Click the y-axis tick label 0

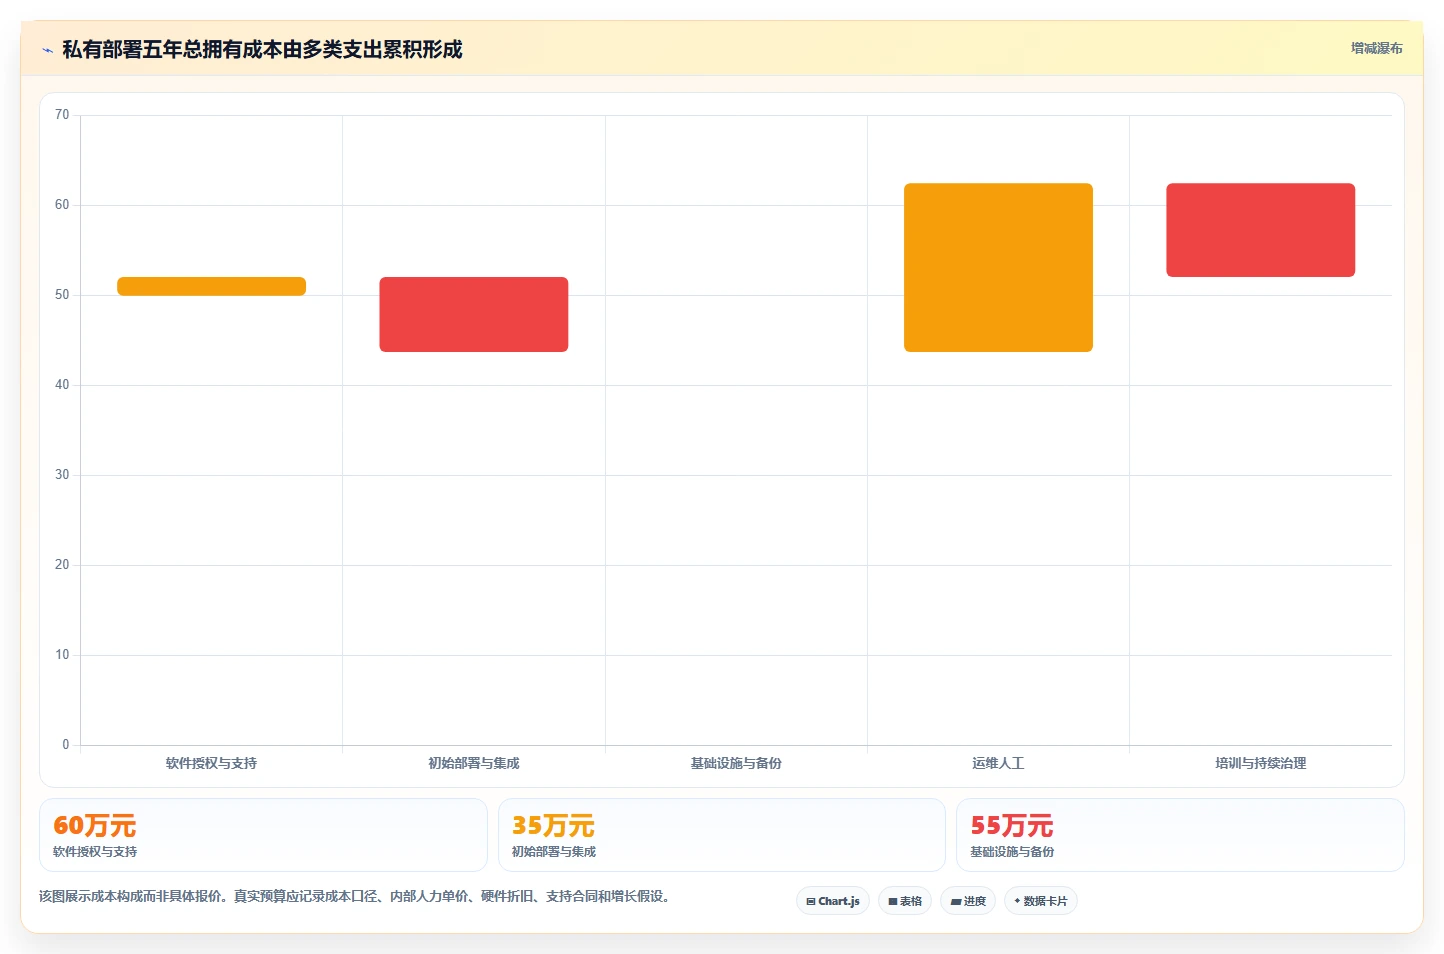tap(66, 745)
